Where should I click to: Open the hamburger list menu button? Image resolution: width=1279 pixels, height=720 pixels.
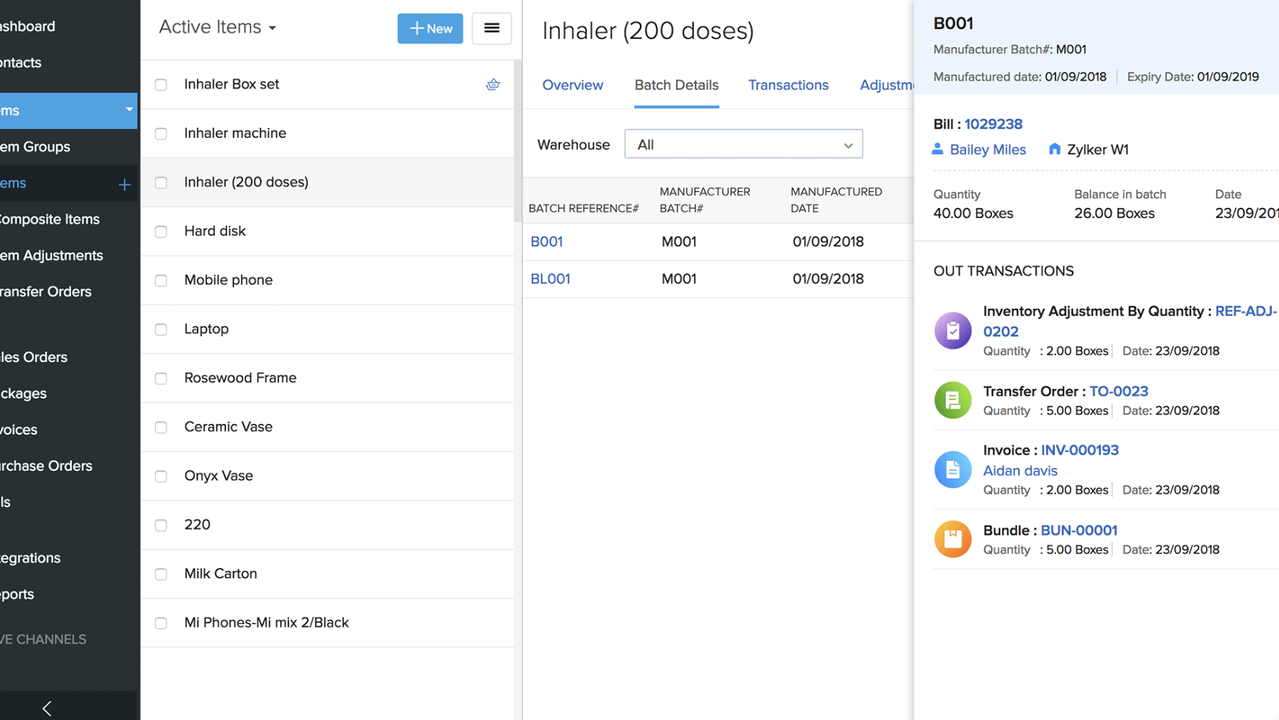[491, 29]
